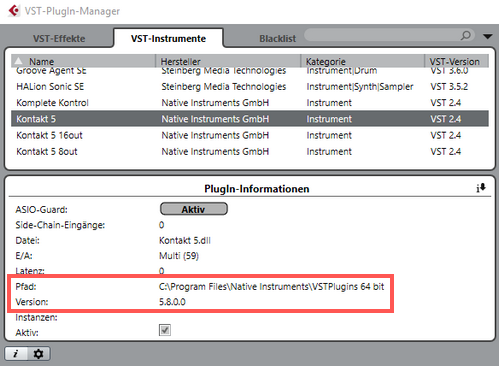This screenshot has width=499, height=366.
Task: Sort by the Kategorie column header
Action: tap(363, 61)
